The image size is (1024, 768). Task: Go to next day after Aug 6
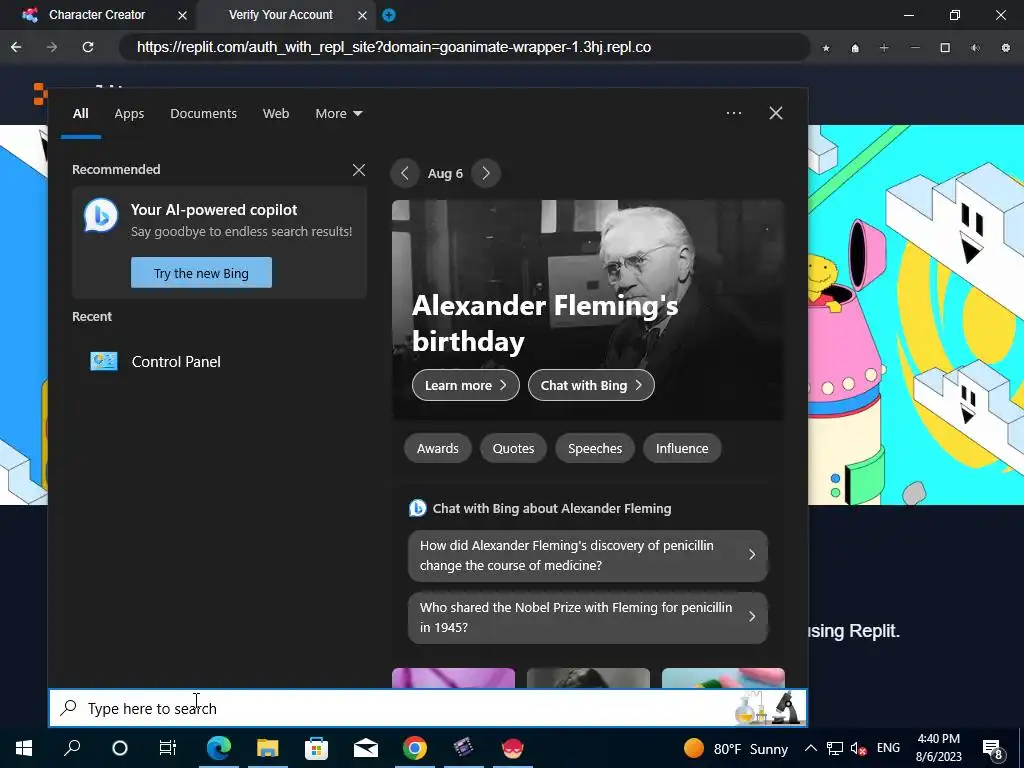click(x=486, y=173)
